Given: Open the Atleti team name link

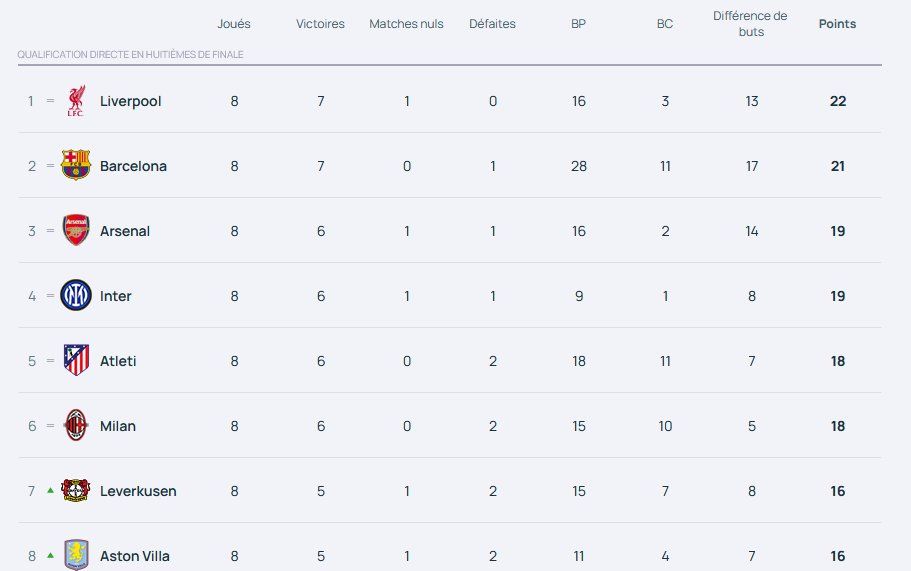Looking at the screenshot, I should pos(118,361).
